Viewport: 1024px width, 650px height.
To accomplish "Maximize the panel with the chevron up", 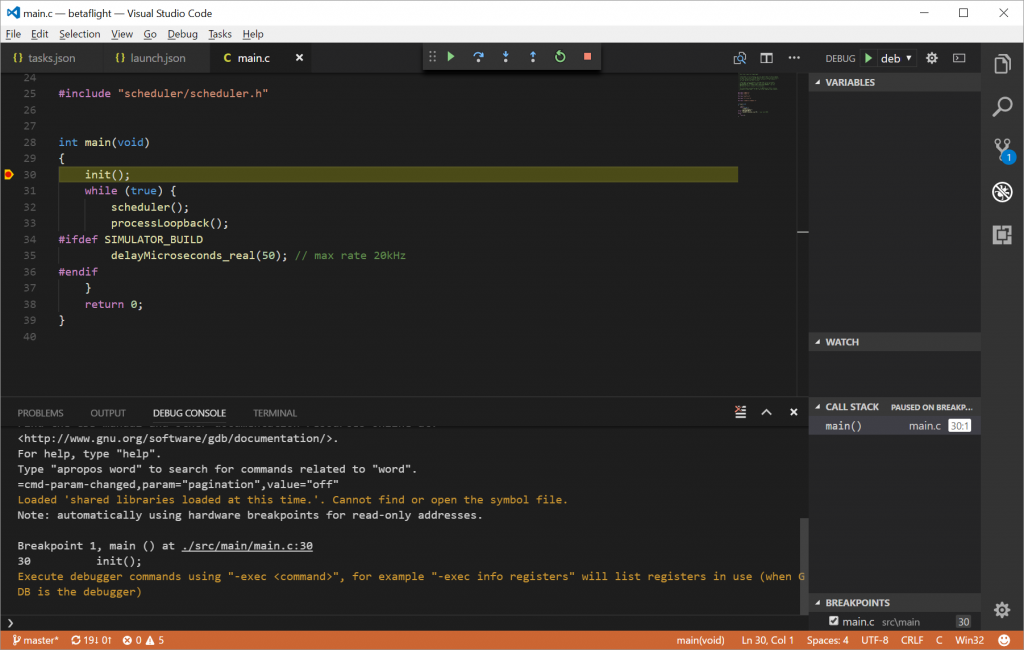I will coord(767,412).
